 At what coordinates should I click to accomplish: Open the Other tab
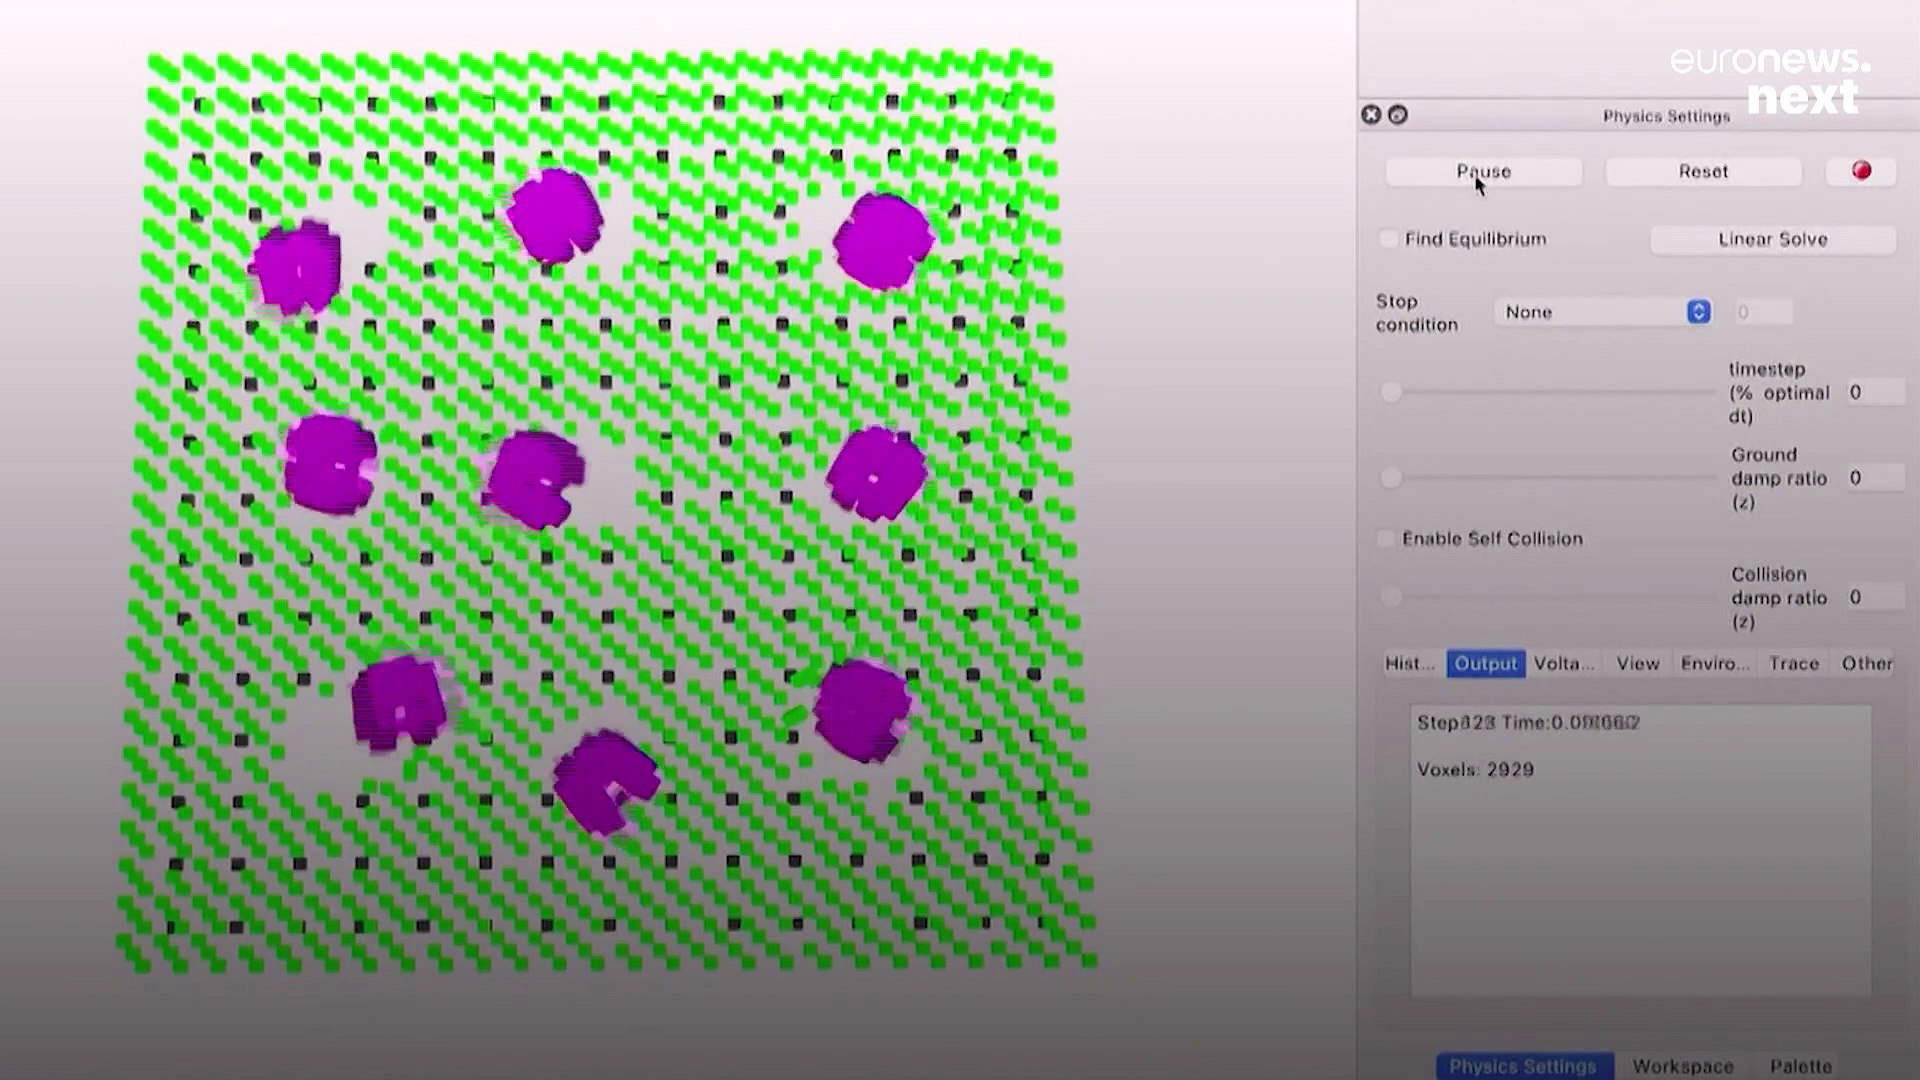coord(1866,664)
